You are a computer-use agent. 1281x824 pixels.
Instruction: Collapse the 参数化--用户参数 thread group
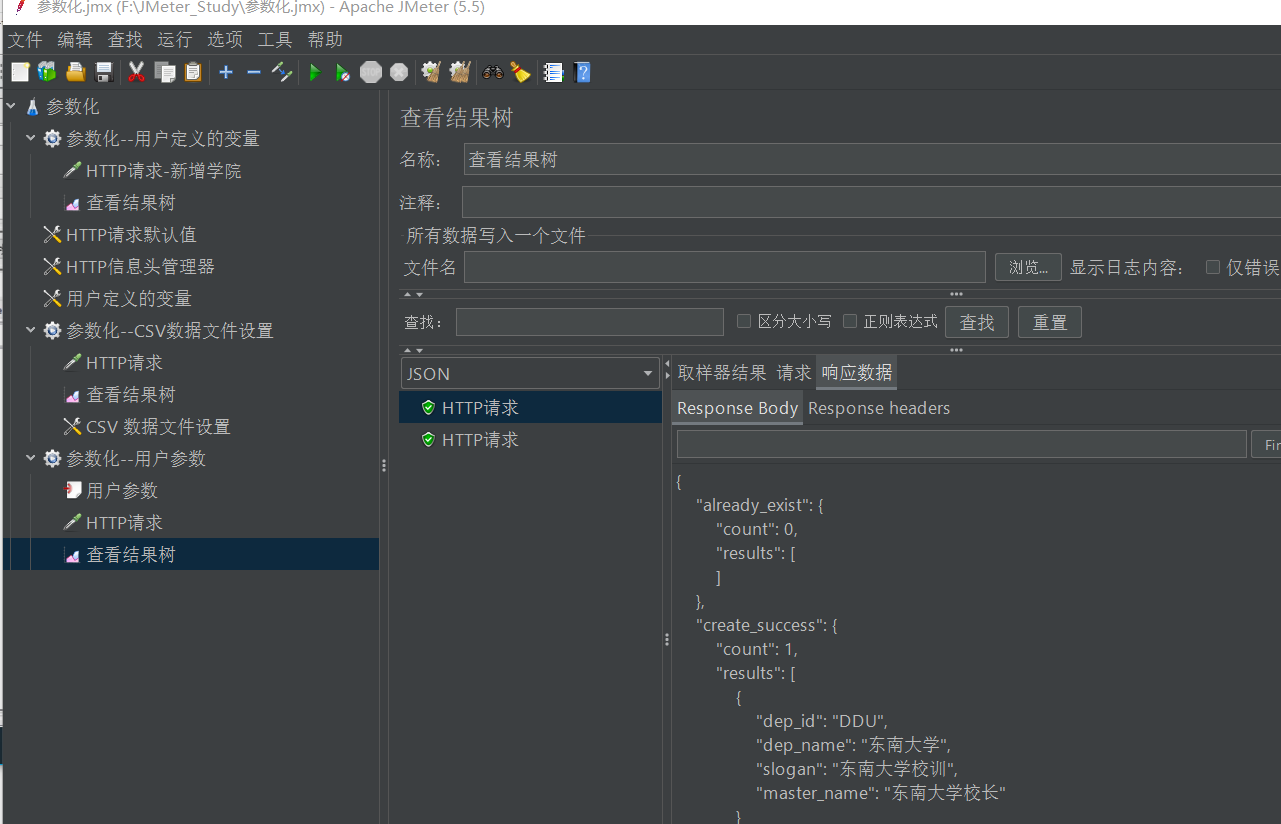(x=31, y=458)
